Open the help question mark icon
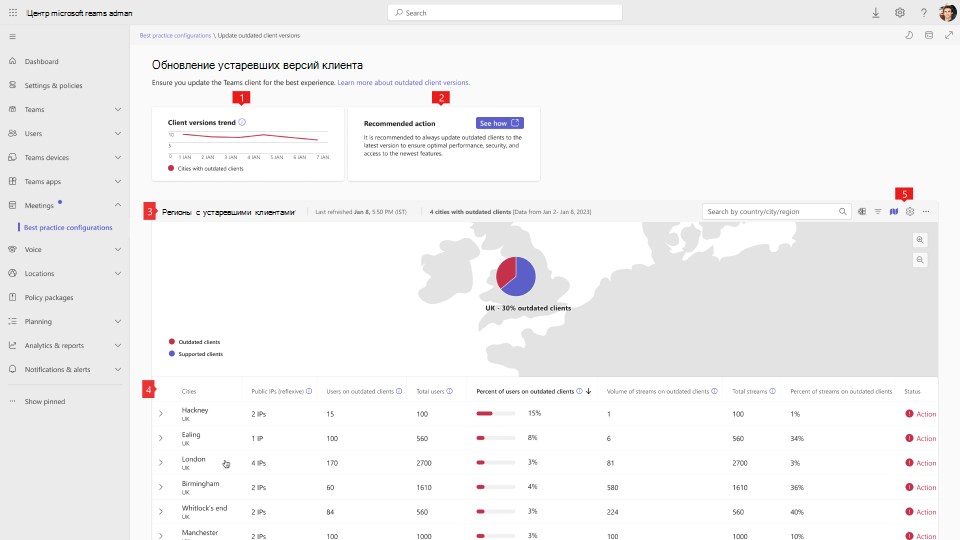 click(923, 13)
